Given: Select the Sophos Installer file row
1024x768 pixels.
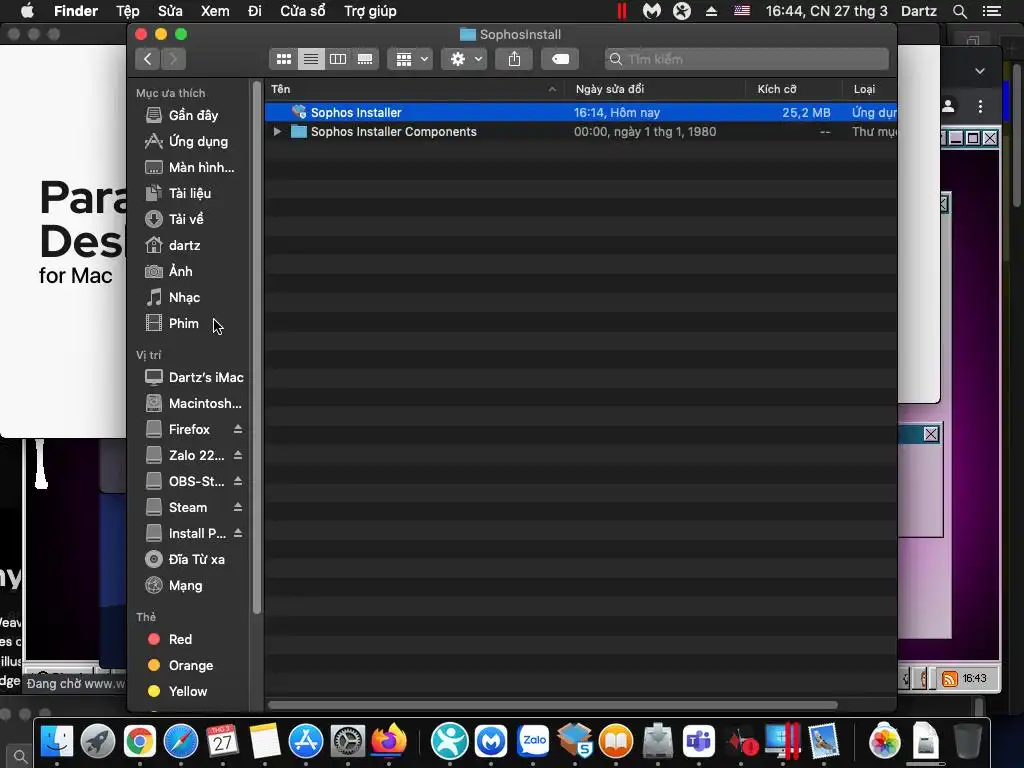Looking at the screenshot, I should click(581, 112).
